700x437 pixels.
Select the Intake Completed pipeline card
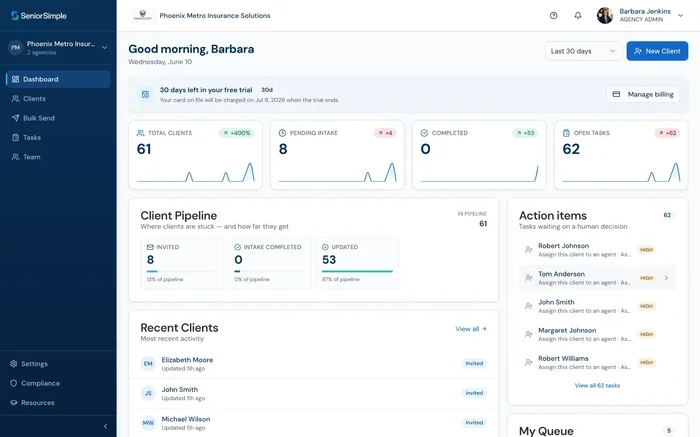pyautogui.click(x=269, y=263)
